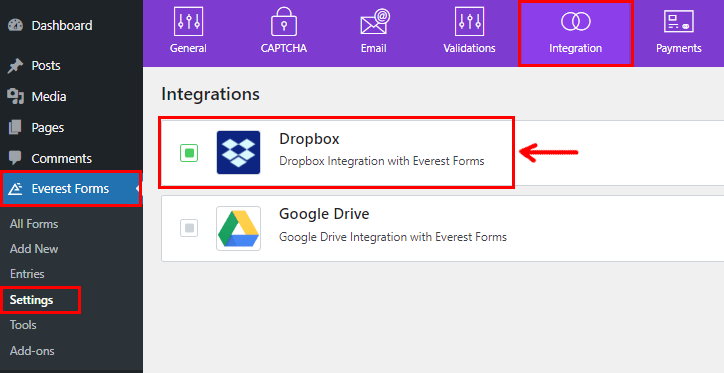Open All Forms submenu link
The width and height of the screenshot is (724, 373).
tap(34, 224)
